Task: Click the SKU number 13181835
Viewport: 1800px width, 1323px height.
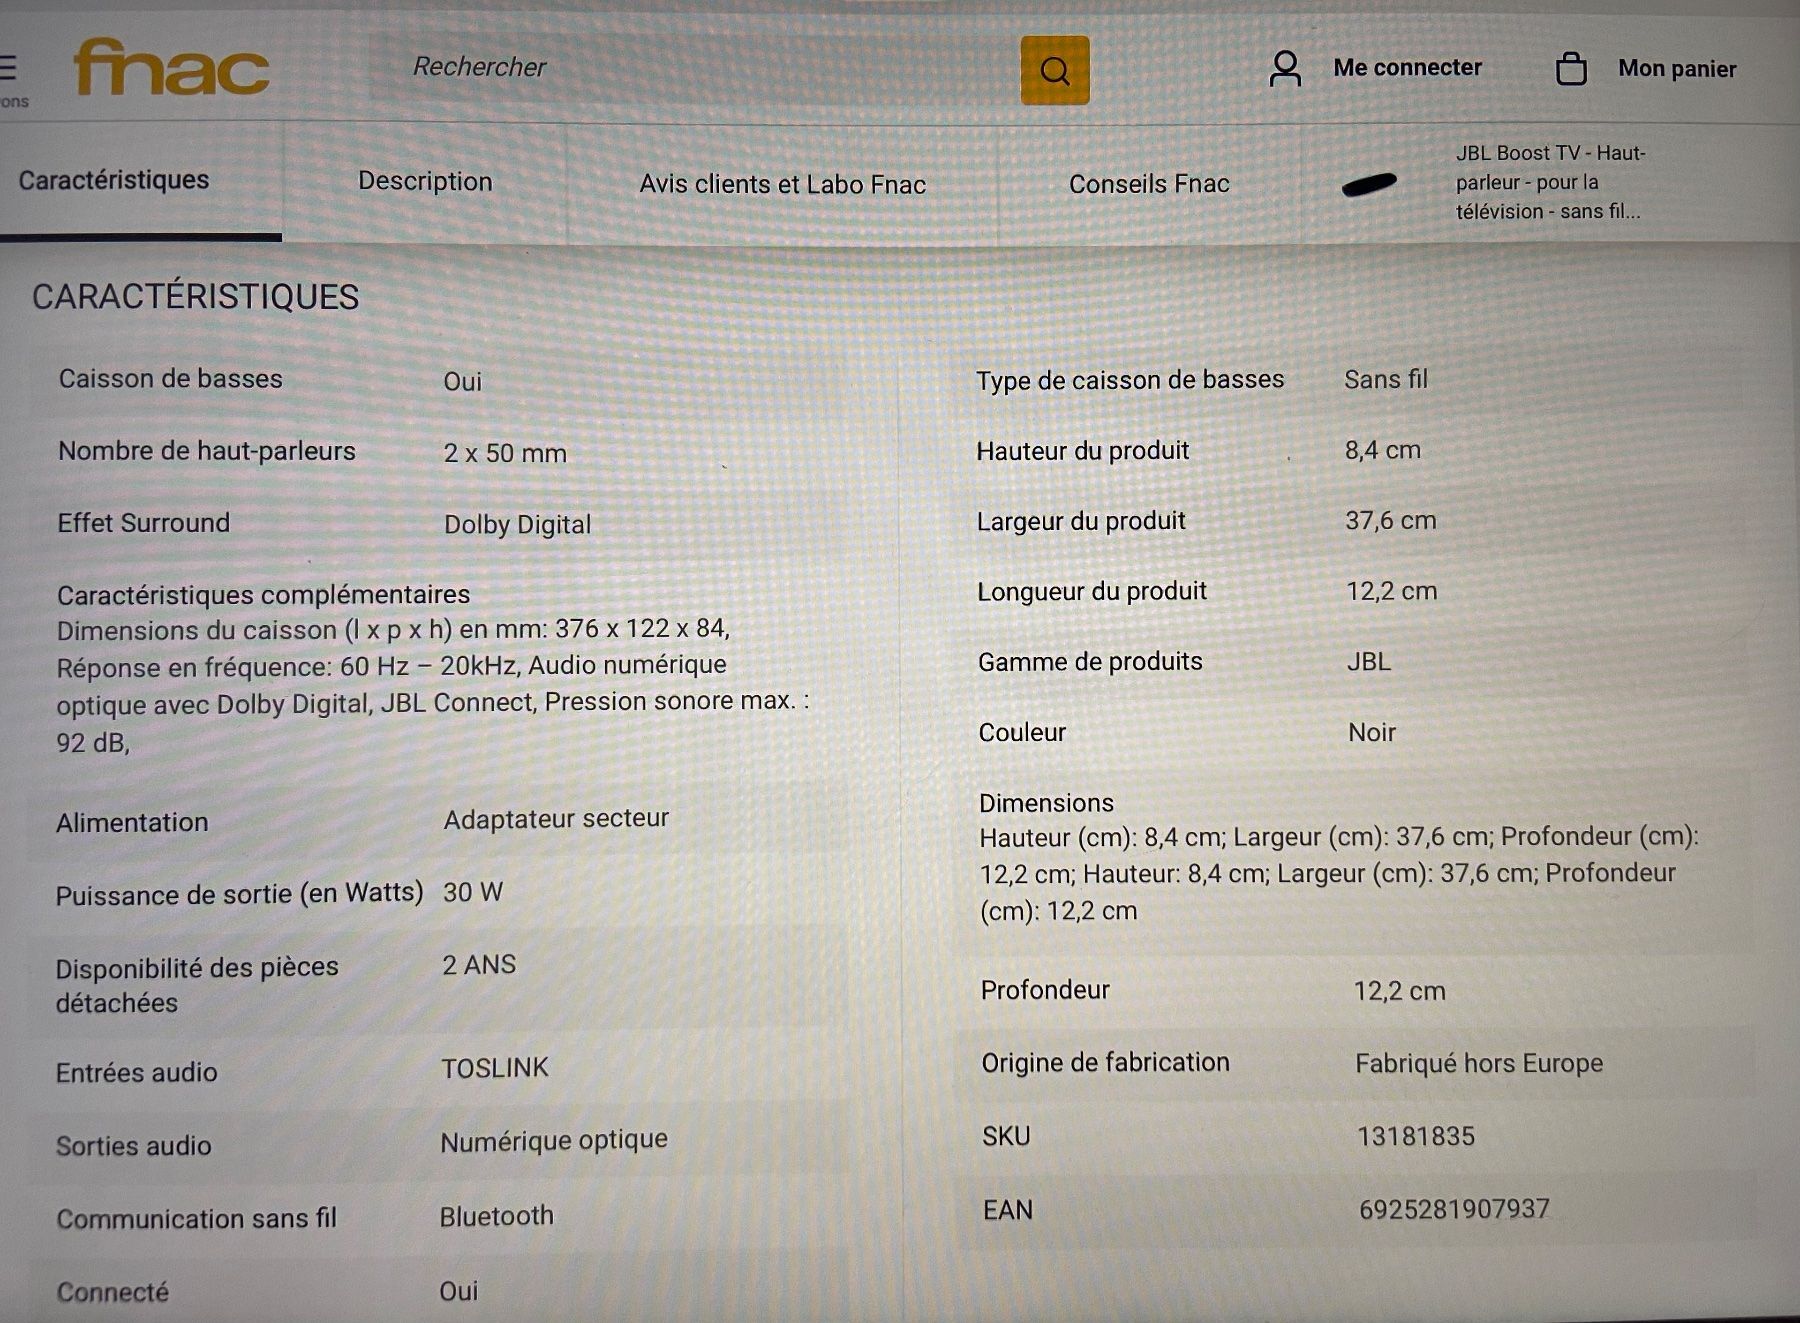Action: (1416, 1136)
